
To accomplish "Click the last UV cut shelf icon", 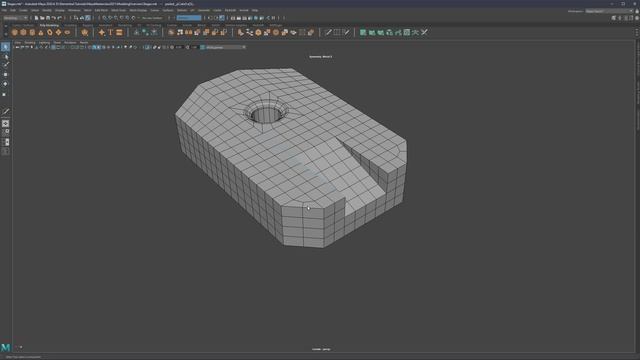I will click(x=424, y=32).
